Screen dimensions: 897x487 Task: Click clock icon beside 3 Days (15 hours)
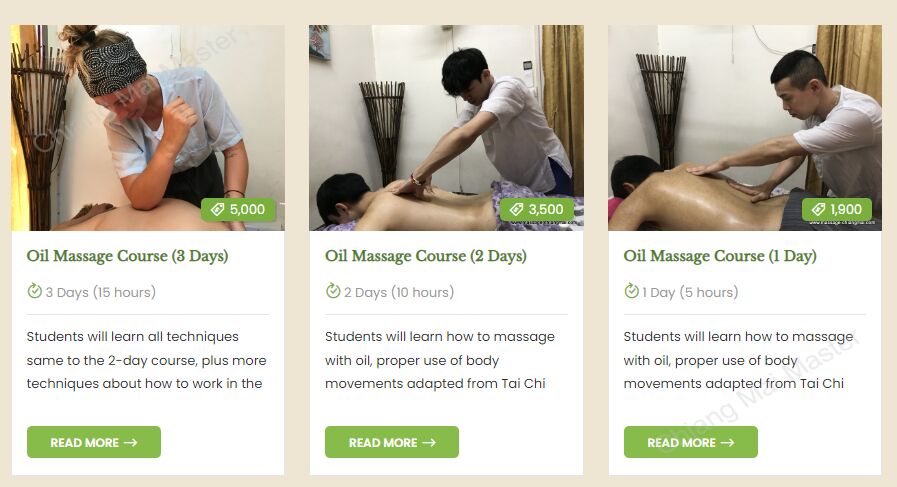pos(34,291)
